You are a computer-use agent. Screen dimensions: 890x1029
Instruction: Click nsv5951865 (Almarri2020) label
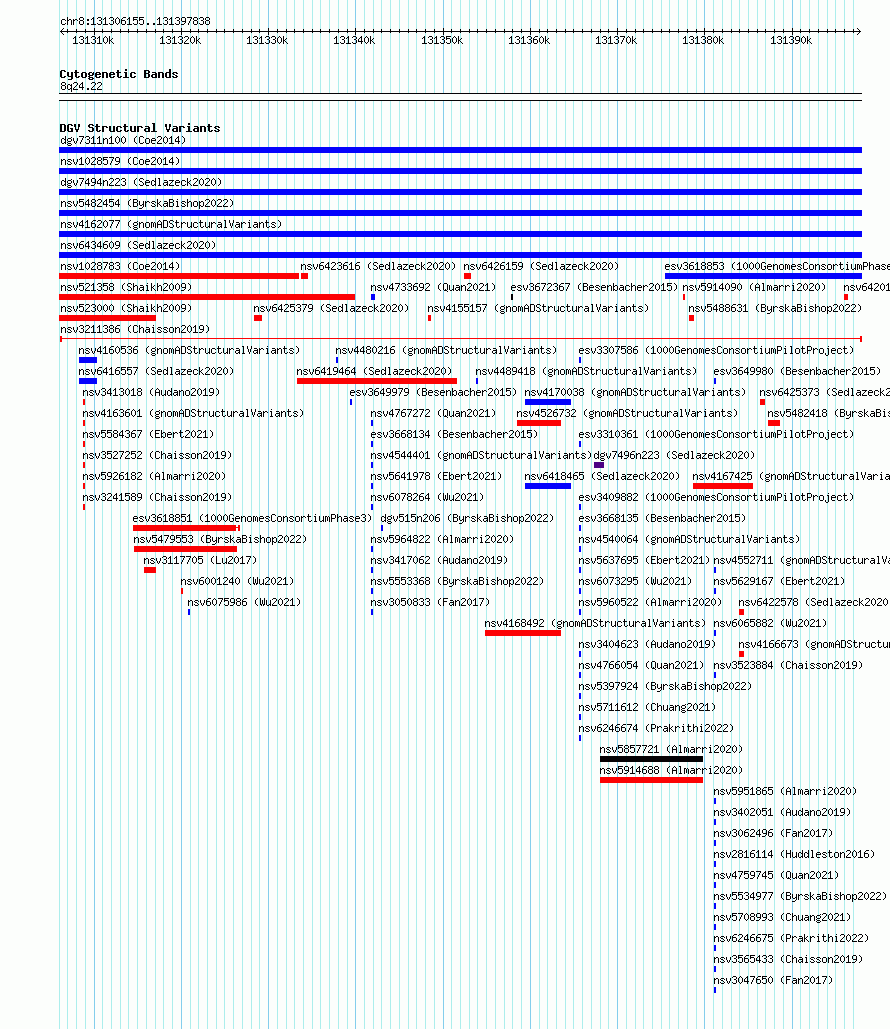click(x=786, y=791)
